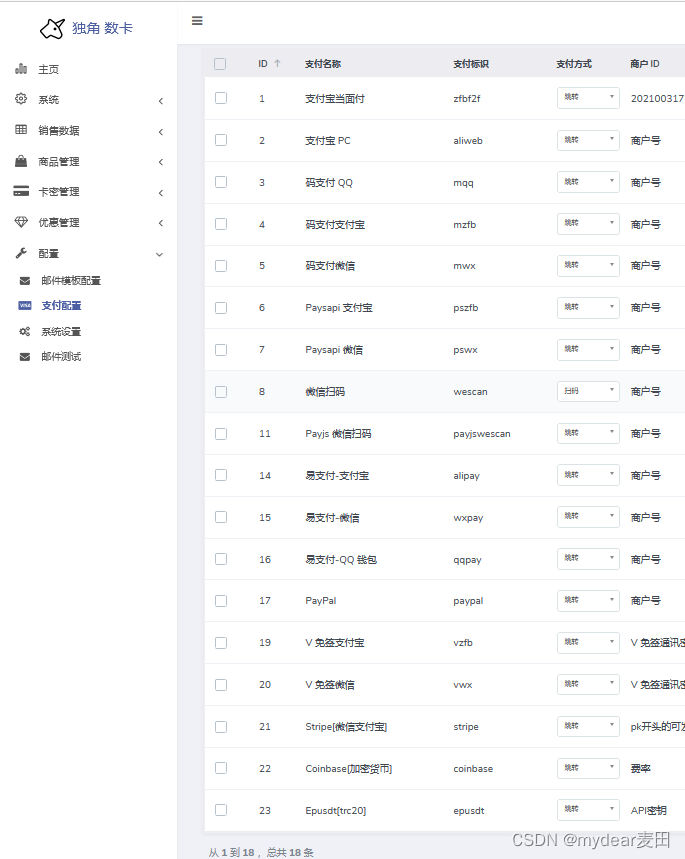This screenshot has width=685, height=859.
Task: Select the 支付宝 PC row checkbox
Action: (221, 140)
